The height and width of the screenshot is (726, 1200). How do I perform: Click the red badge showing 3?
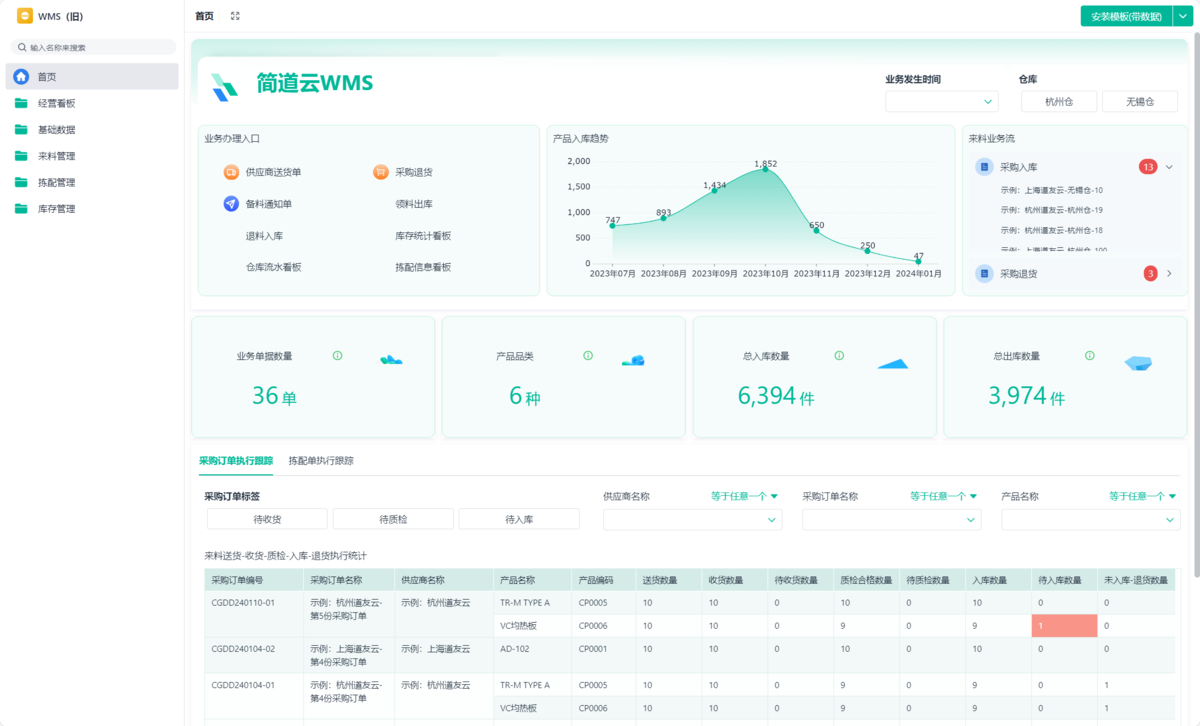click(1150, 273)
